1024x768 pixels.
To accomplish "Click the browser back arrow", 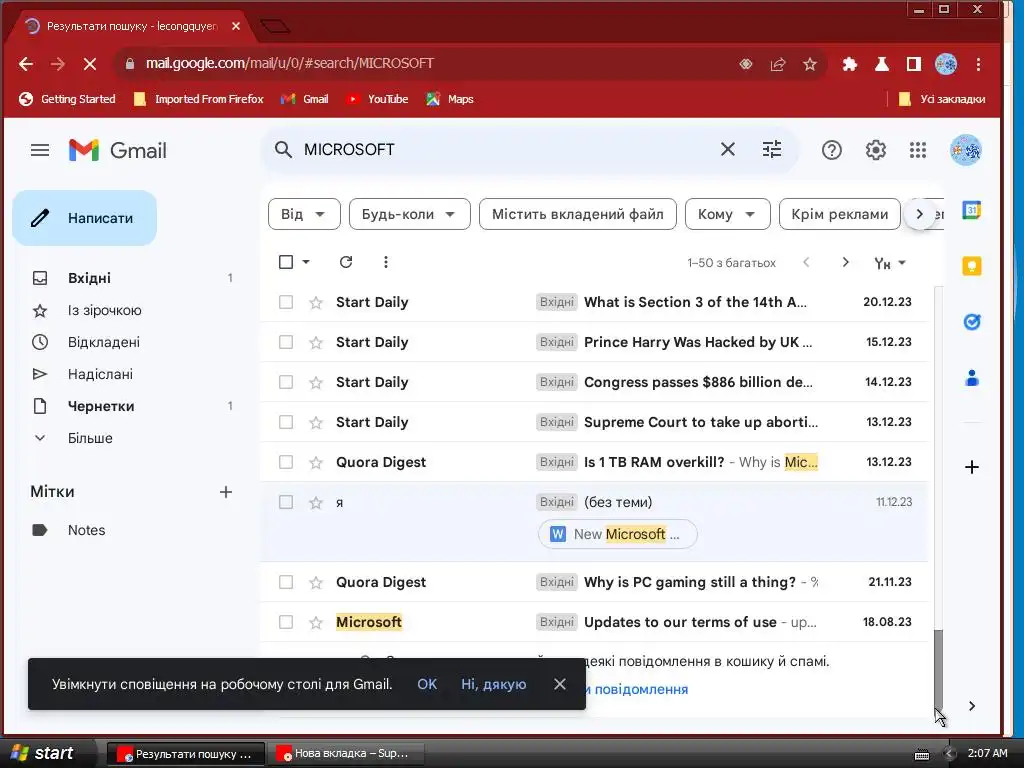I will click(26, 63).
